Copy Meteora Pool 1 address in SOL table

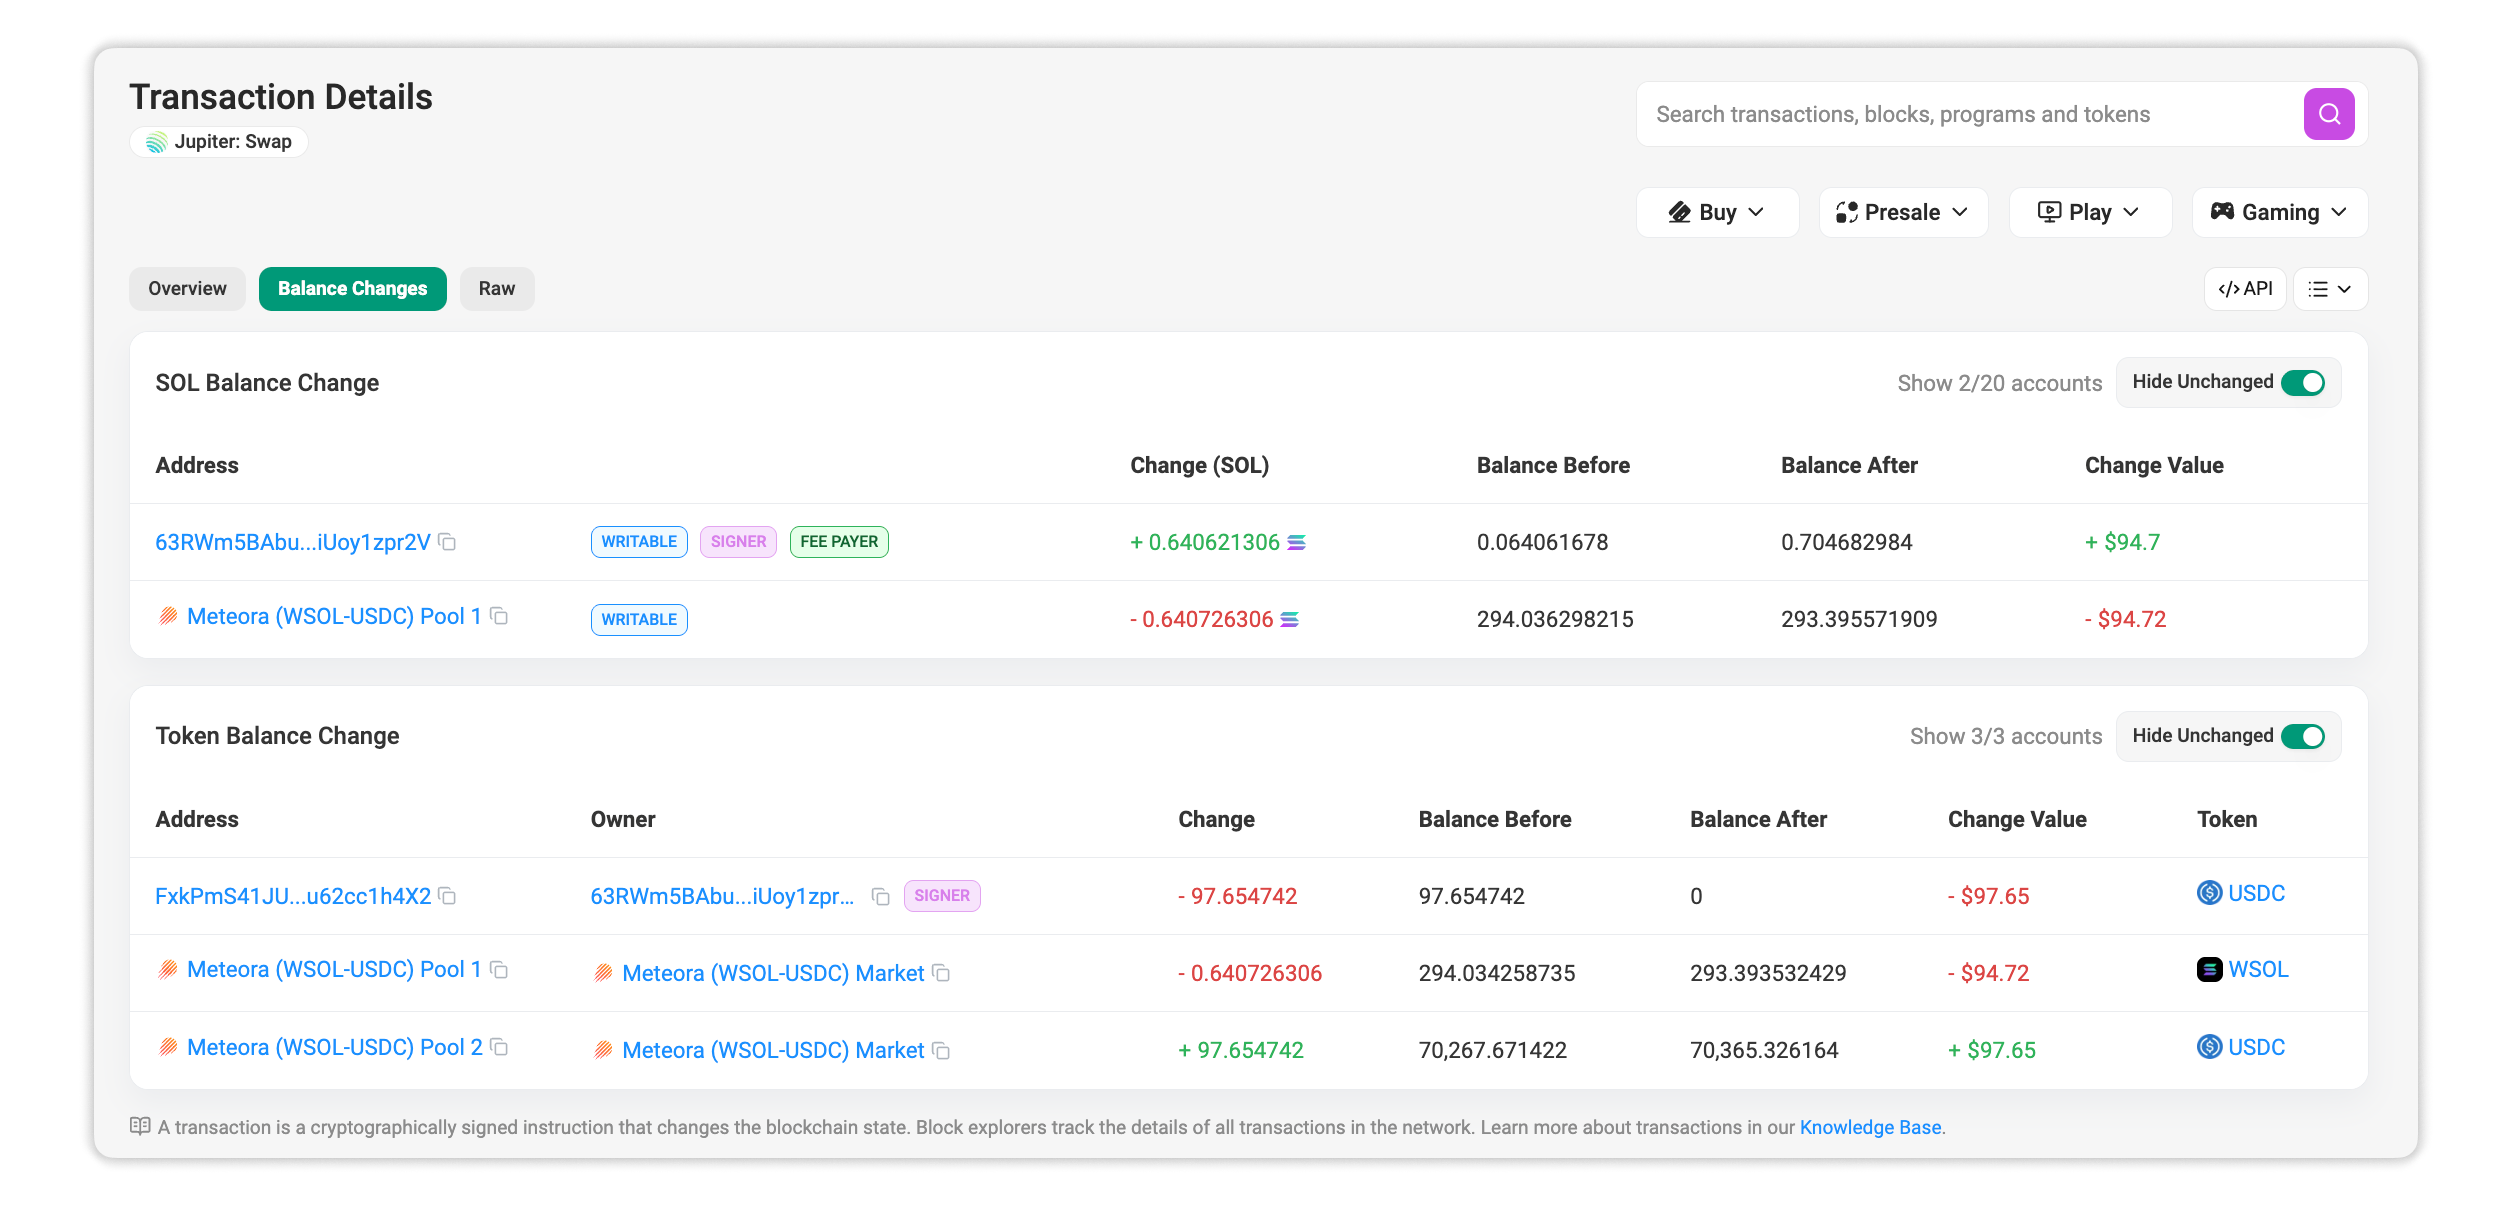point(499,616)
